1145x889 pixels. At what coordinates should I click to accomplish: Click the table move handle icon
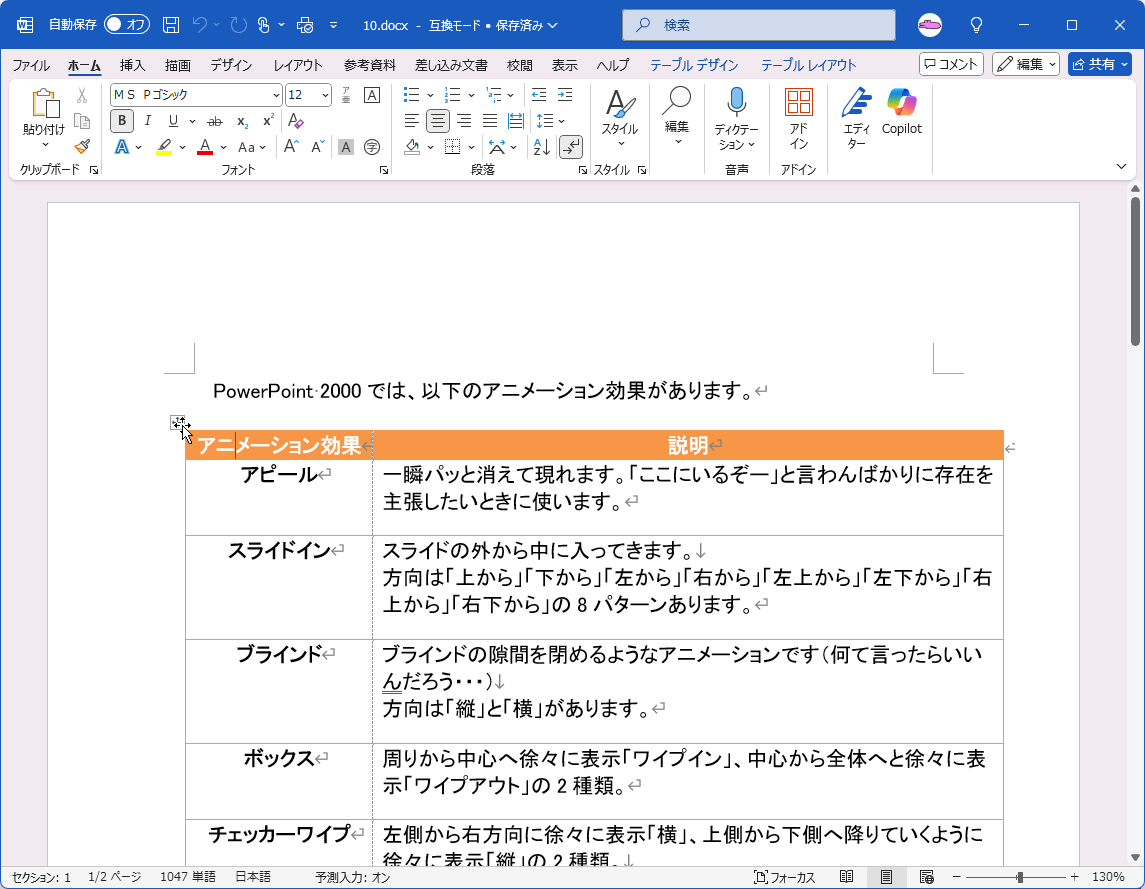pos(177,422)
